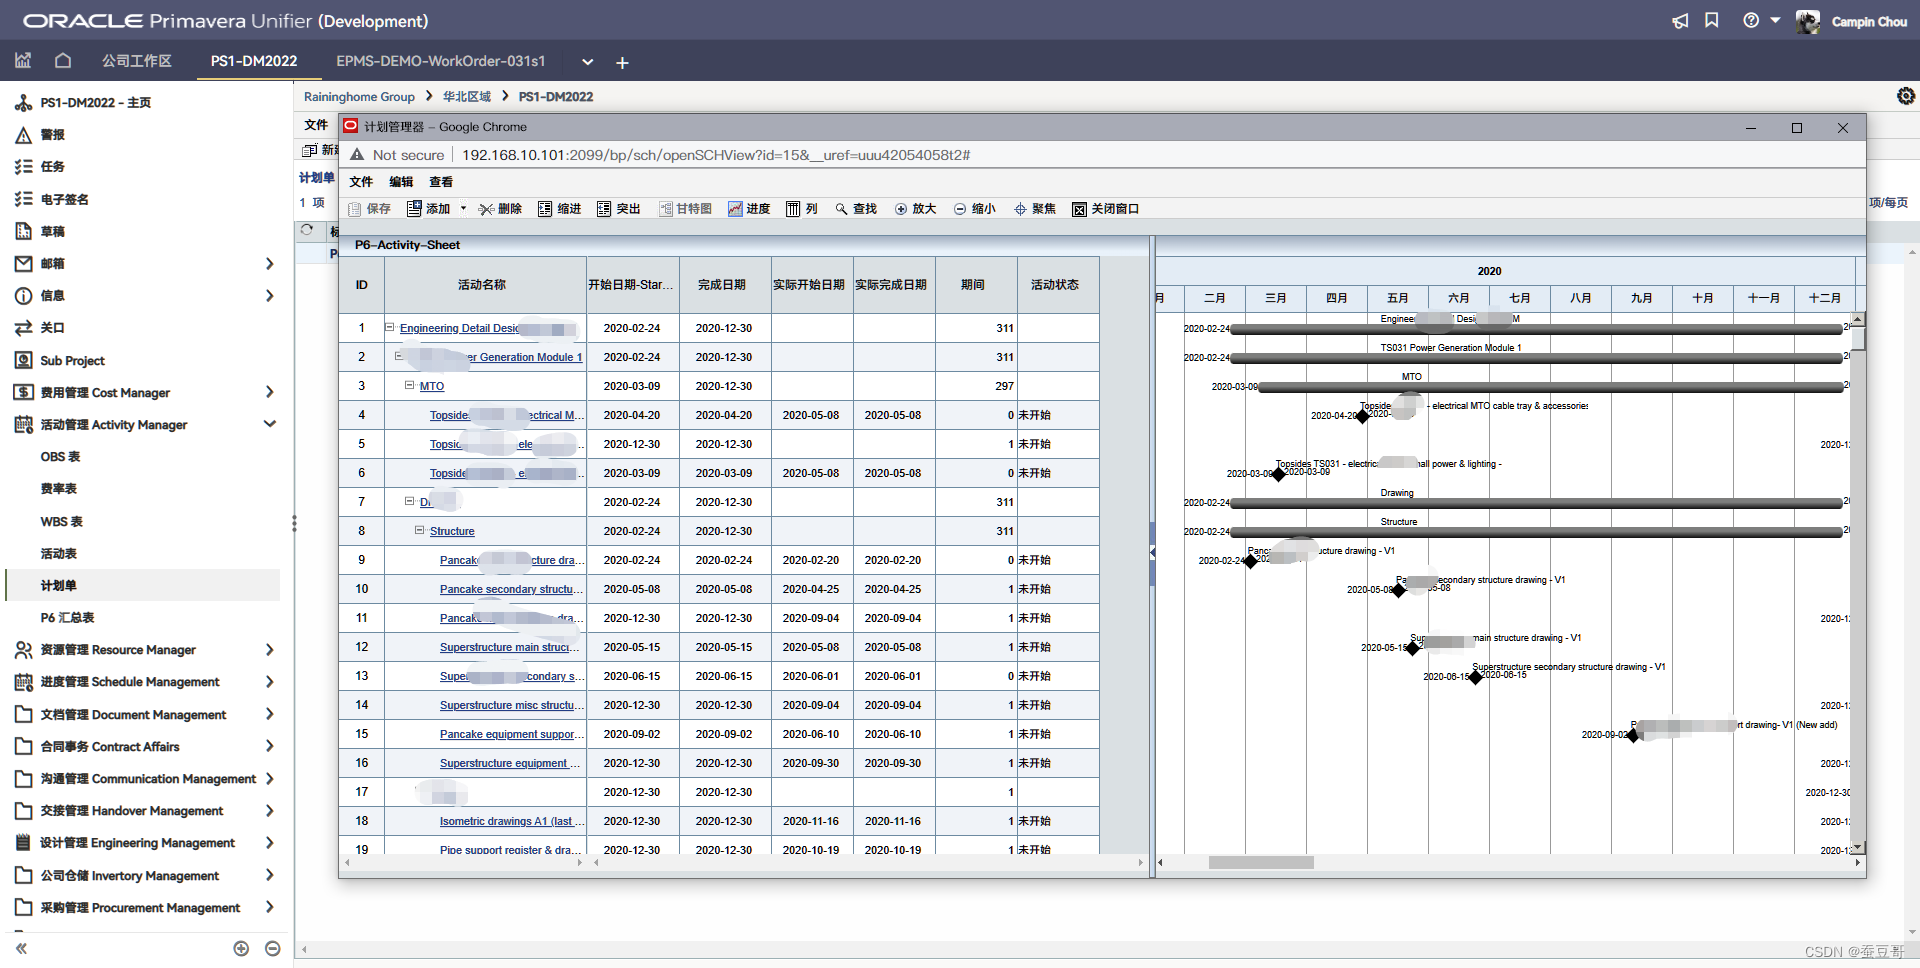
Task: Click the home icon in top navigation
Action: [x=63, y=61]
